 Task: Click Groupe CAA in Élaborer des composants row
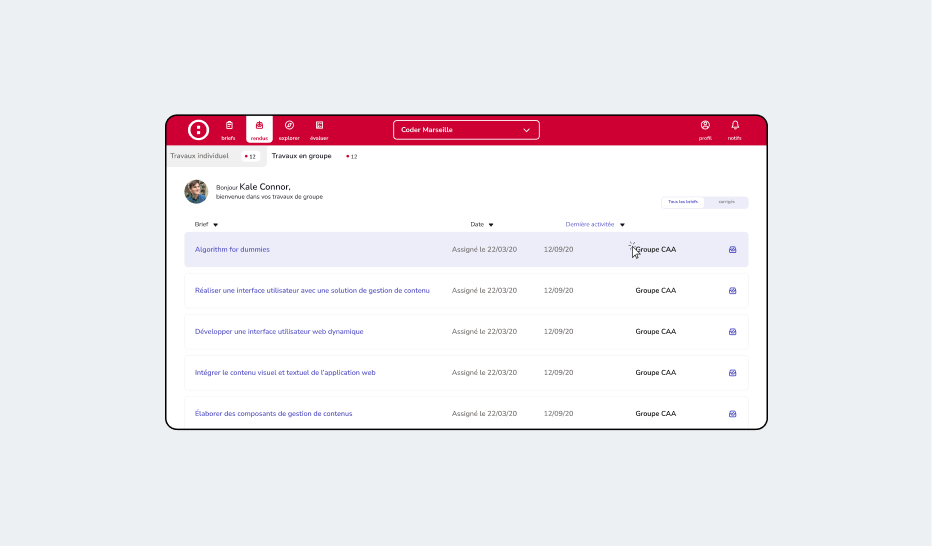click(656, 414)
